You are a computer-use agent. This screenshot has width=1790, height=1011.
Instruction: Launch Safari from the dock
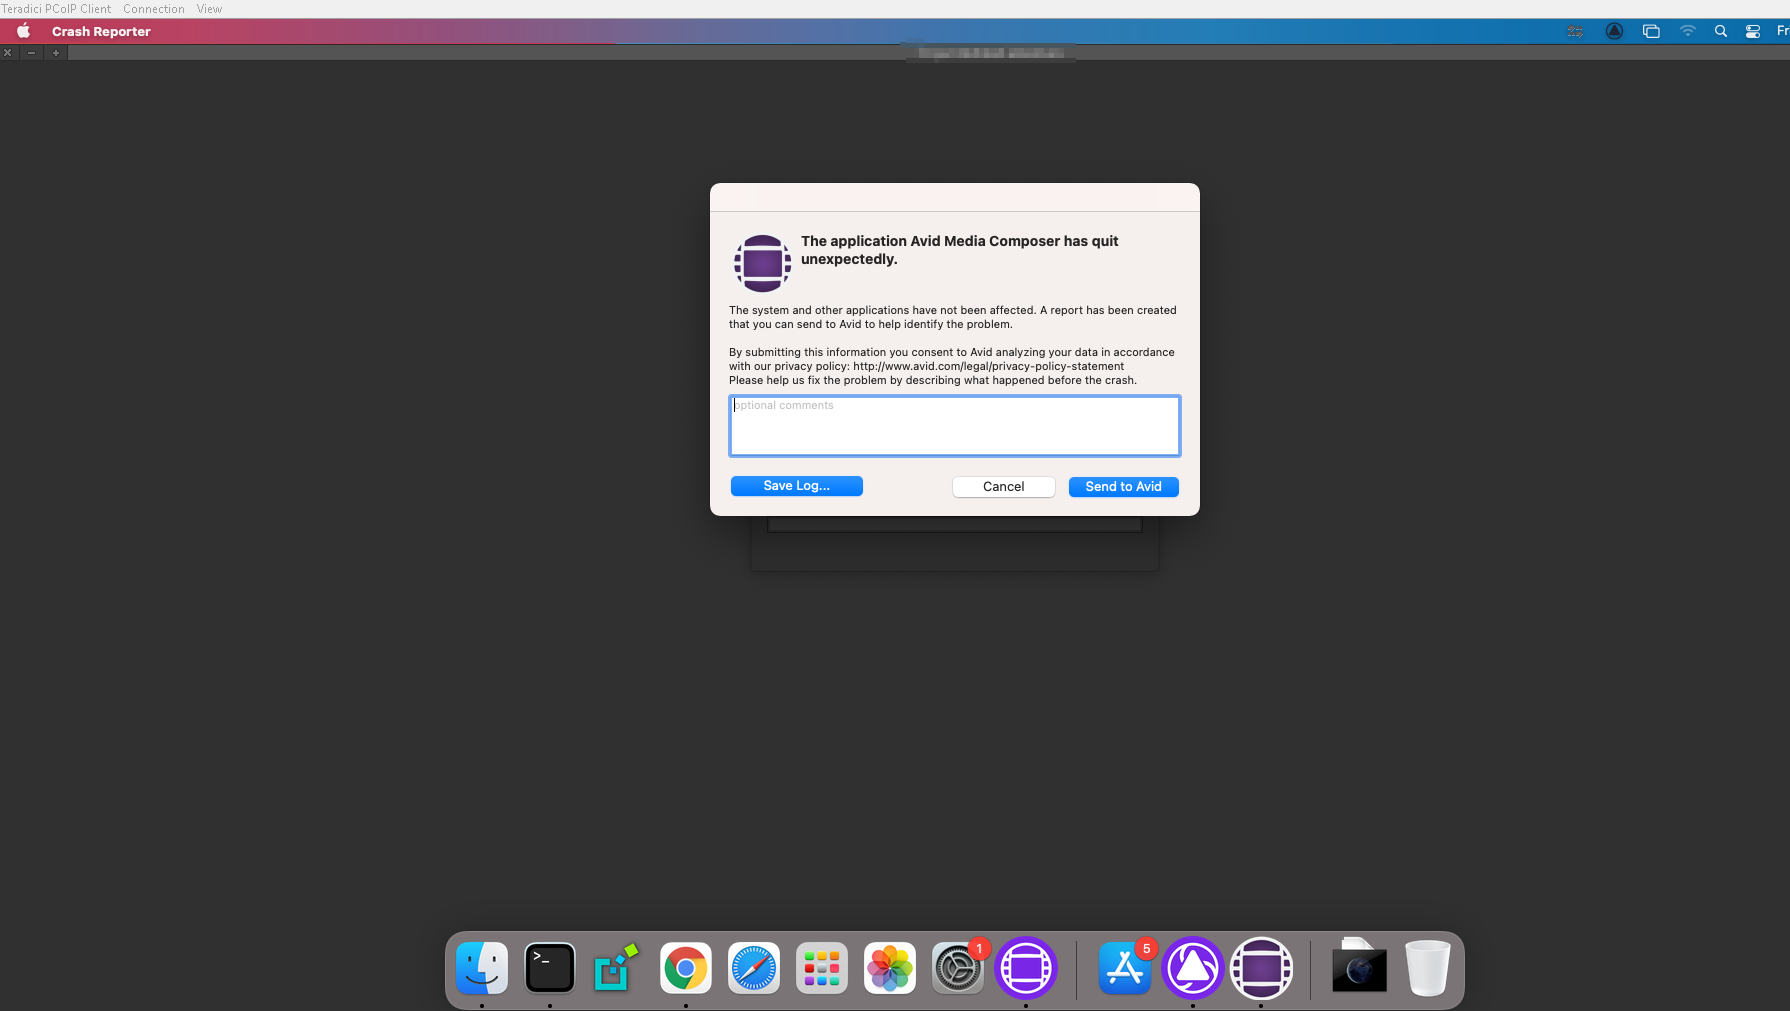coord(754,968)
